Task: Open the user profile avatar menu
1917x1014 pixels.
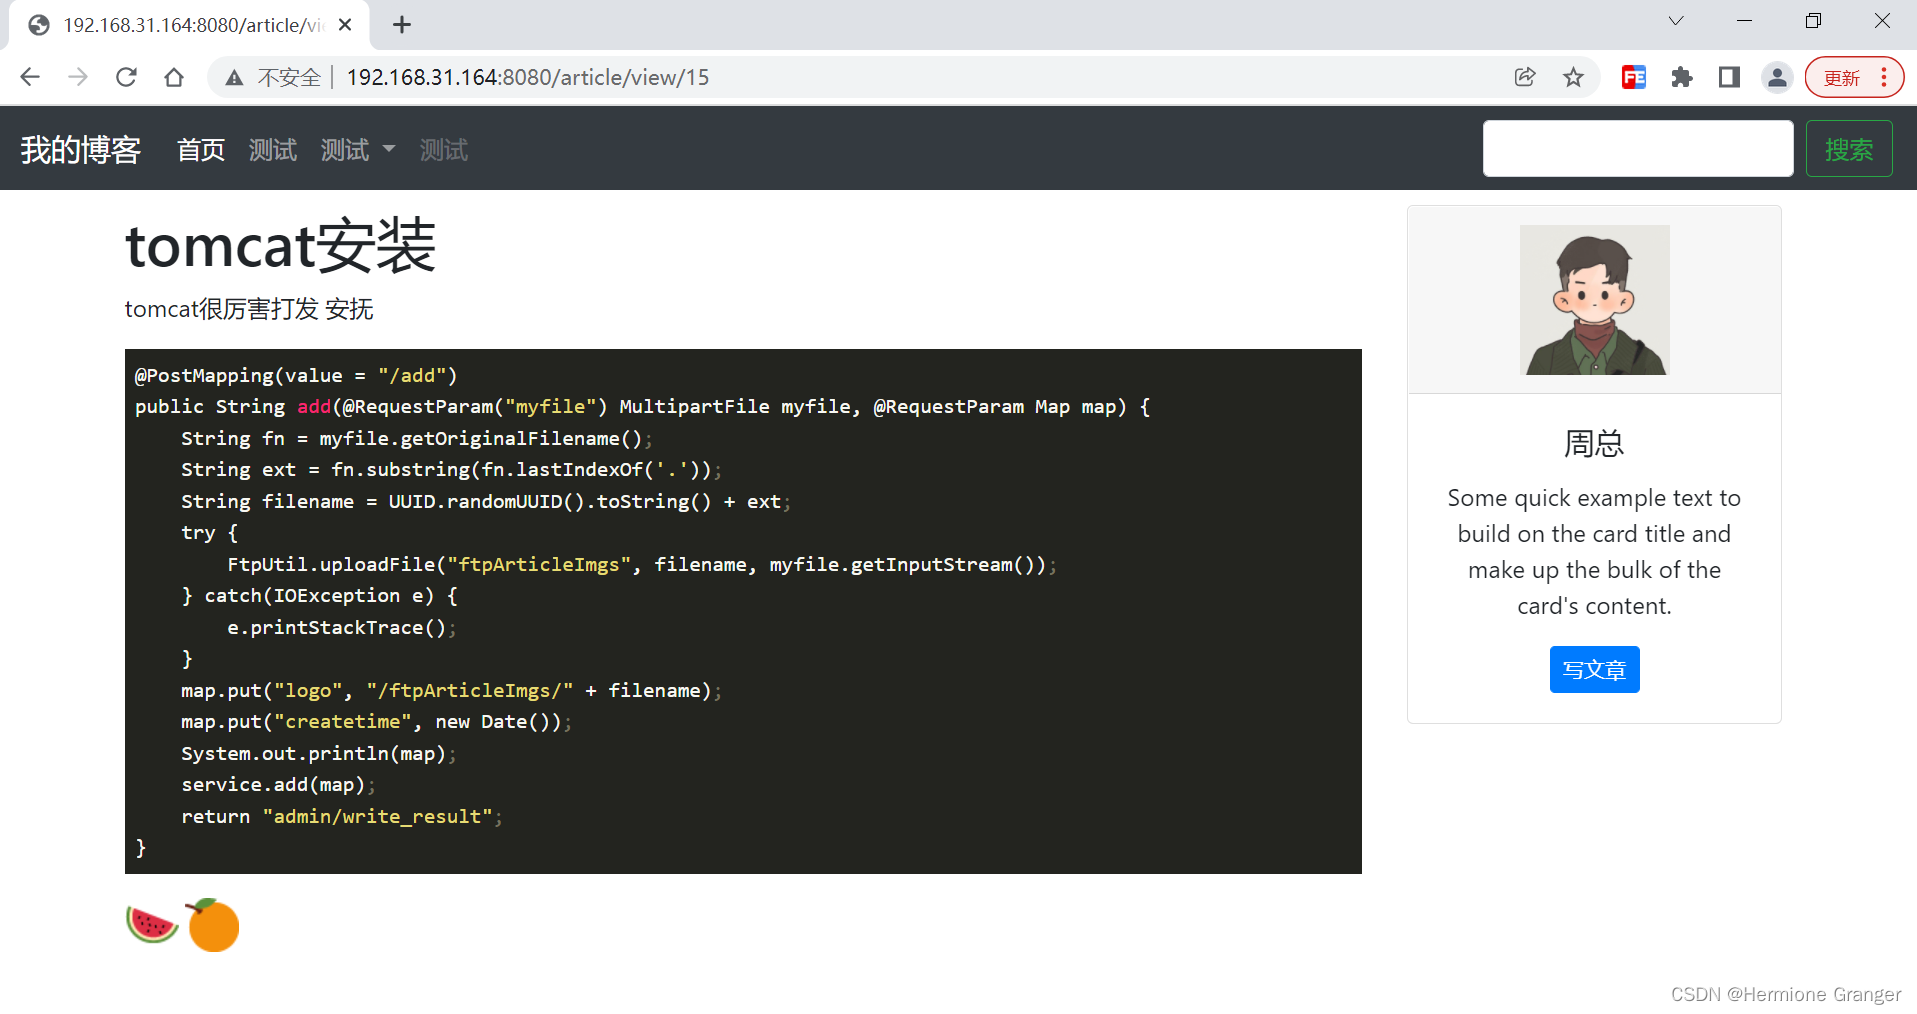Action: click(1777, 77)
